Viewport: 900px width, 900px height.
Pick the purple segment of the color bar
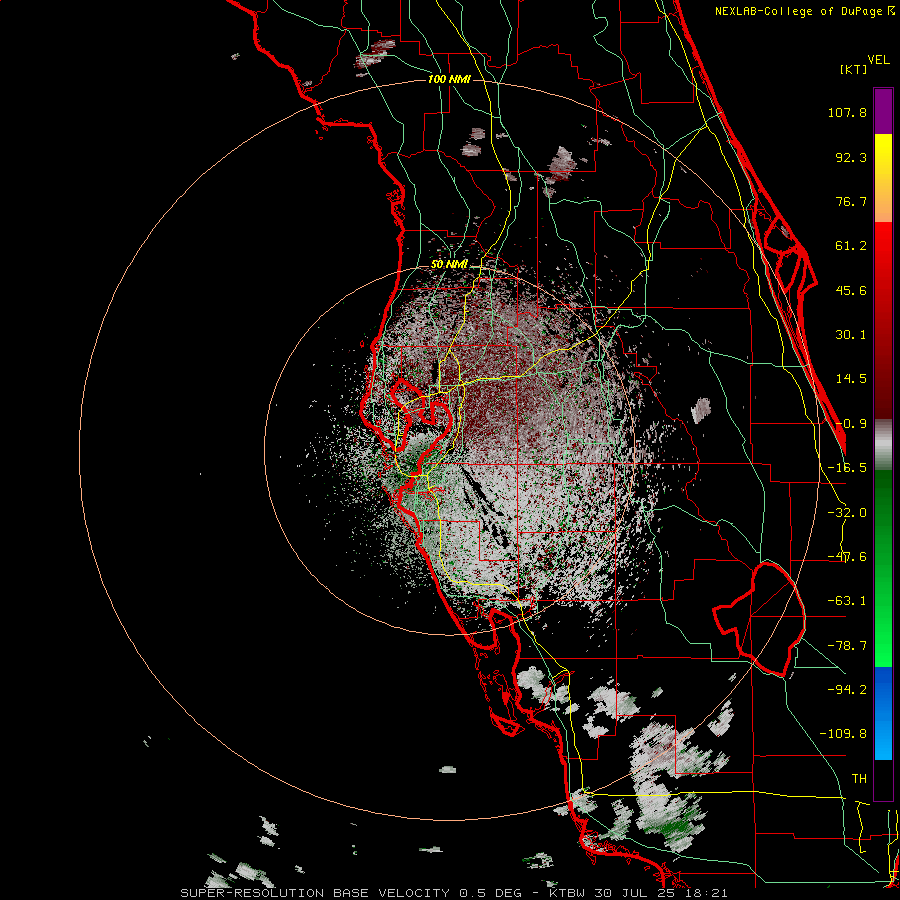[883, 111]
